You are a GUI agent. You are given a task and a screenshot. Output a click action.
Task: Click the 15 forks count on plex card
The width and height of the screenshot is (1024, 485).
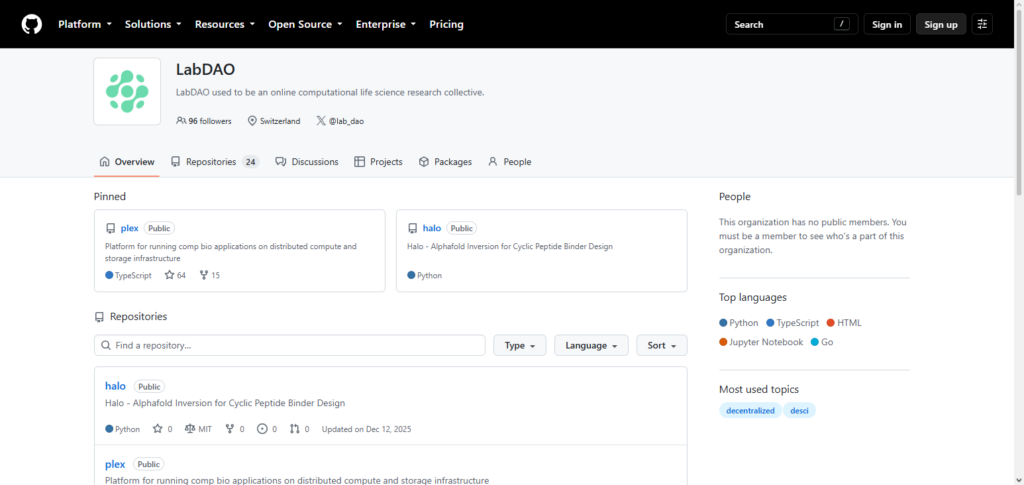pyautogui.click(x=216, y=275)
